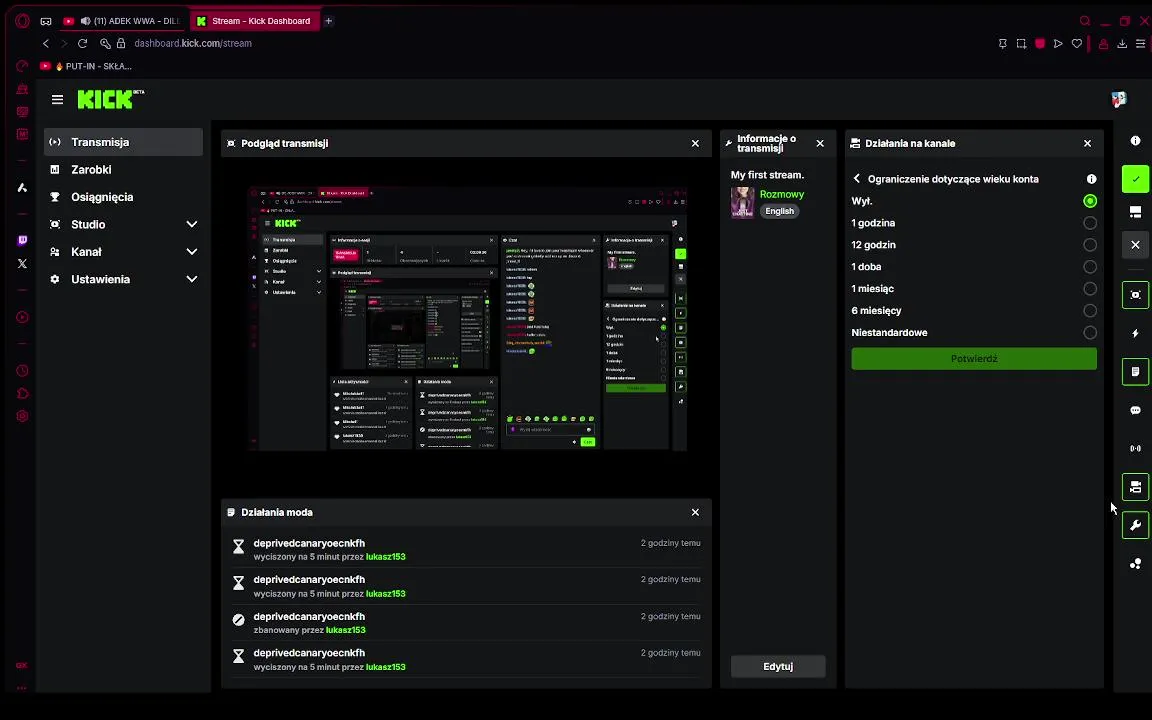The height and width of the screenshot is (720, 1152).
Task: Click the stream category thumbnail image
Action: [x=742, y=202]
